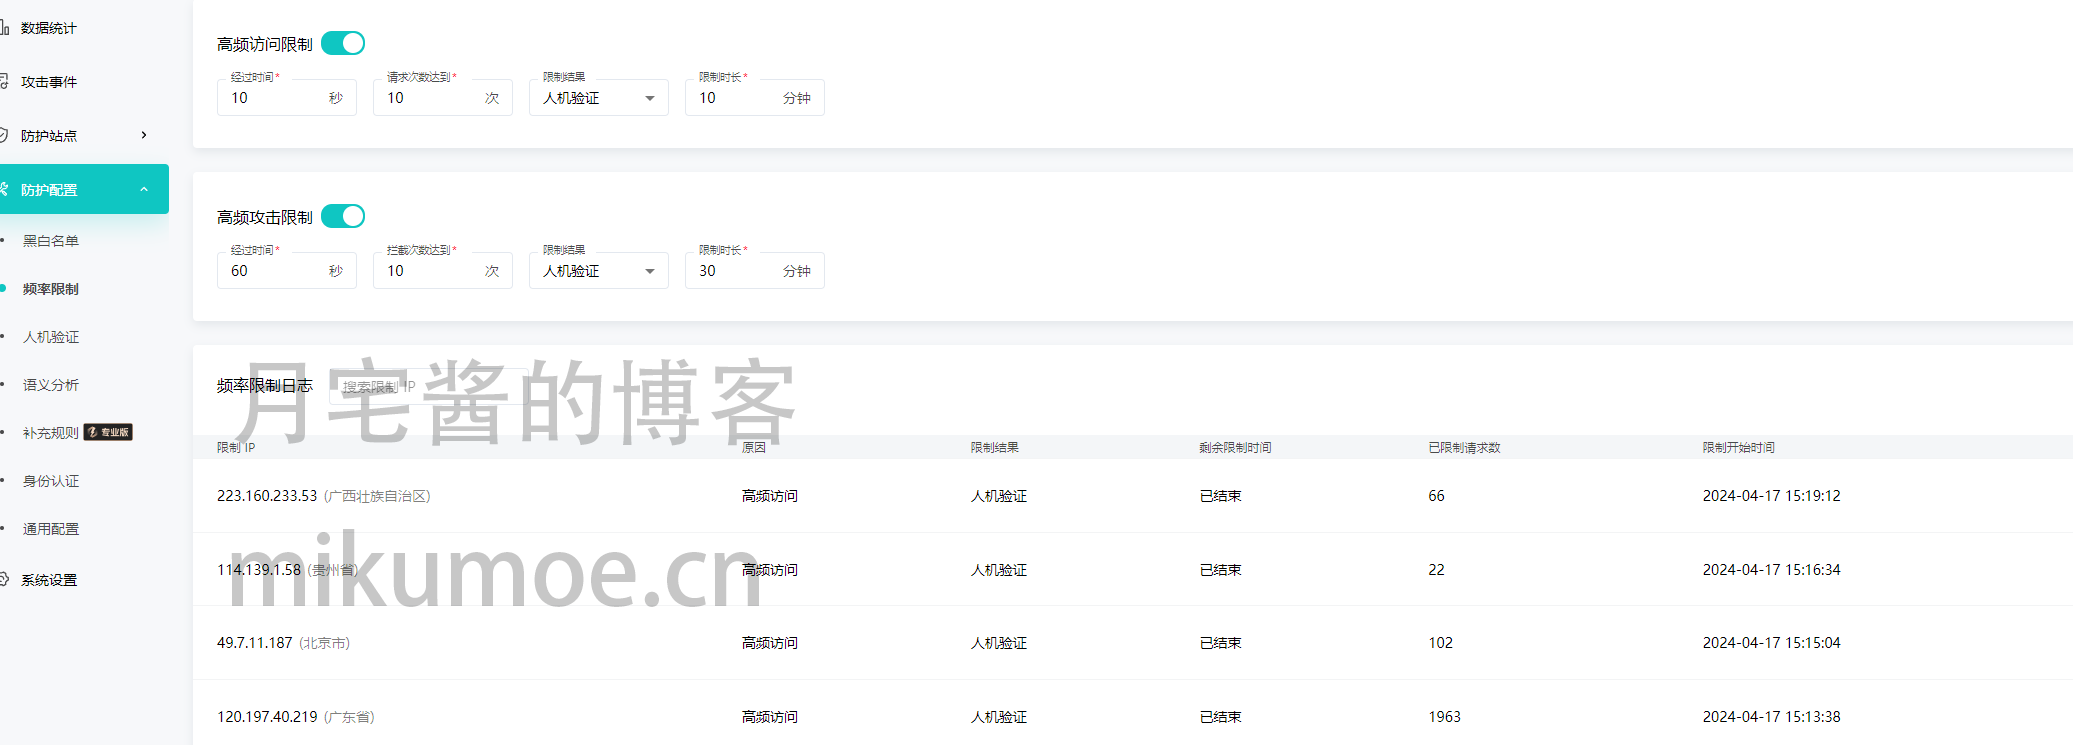The height and width of the screenshot is (745, 2073).
Task: Click IP 49.7.11.187 in the log
Action: point(255,643)
